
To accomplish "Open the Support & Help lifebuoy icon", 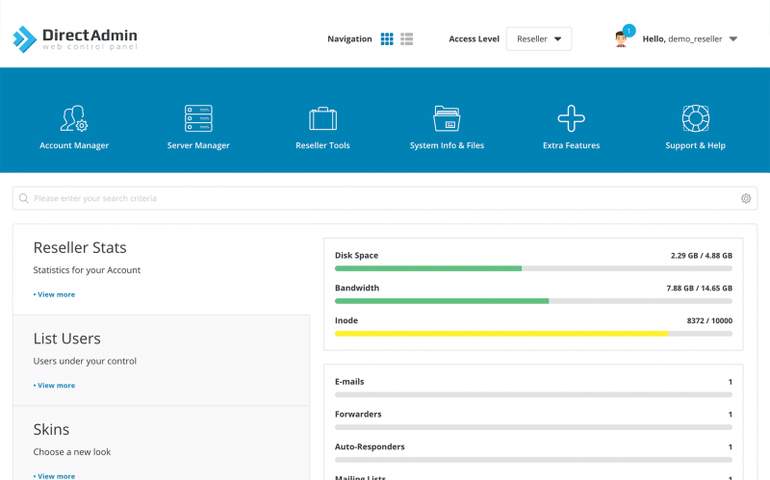I will [695, 118].
